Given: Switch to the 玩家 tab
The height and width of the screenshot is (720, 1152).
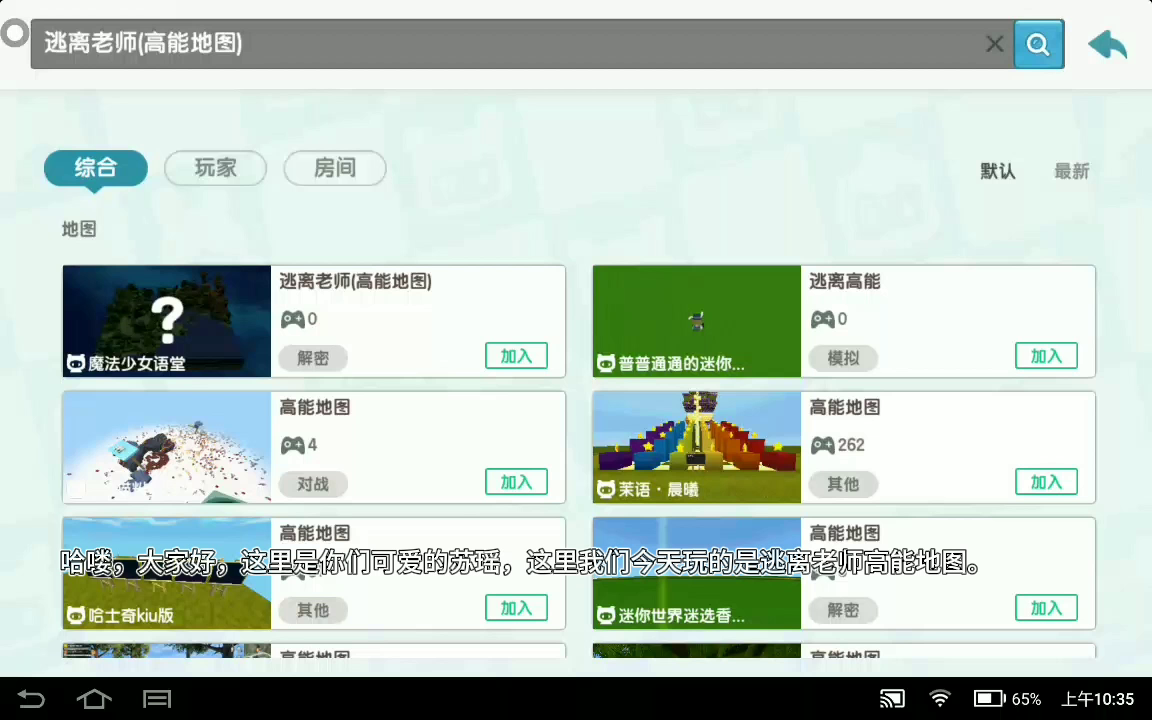Looking at the screenshot, I should [215, 168].
